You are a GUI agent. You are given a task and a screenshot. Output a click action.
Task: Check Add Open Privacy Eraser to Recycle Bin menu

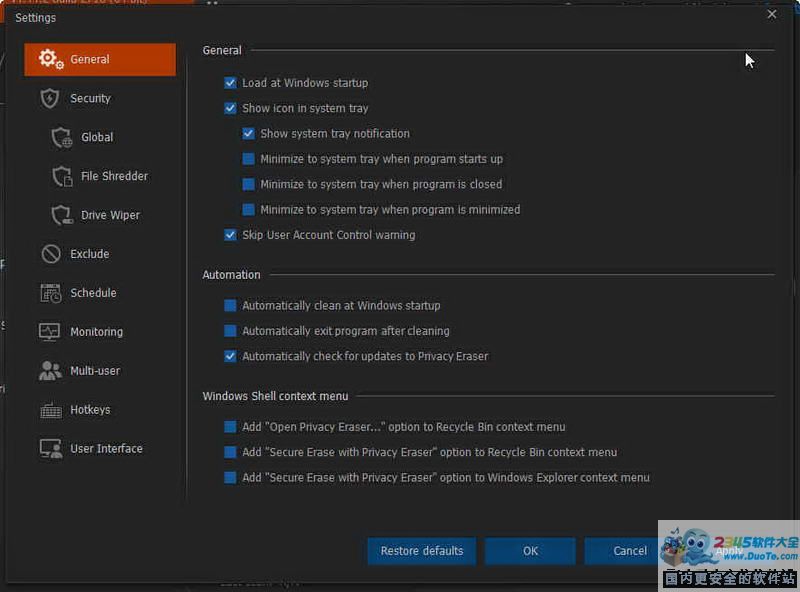230,427
